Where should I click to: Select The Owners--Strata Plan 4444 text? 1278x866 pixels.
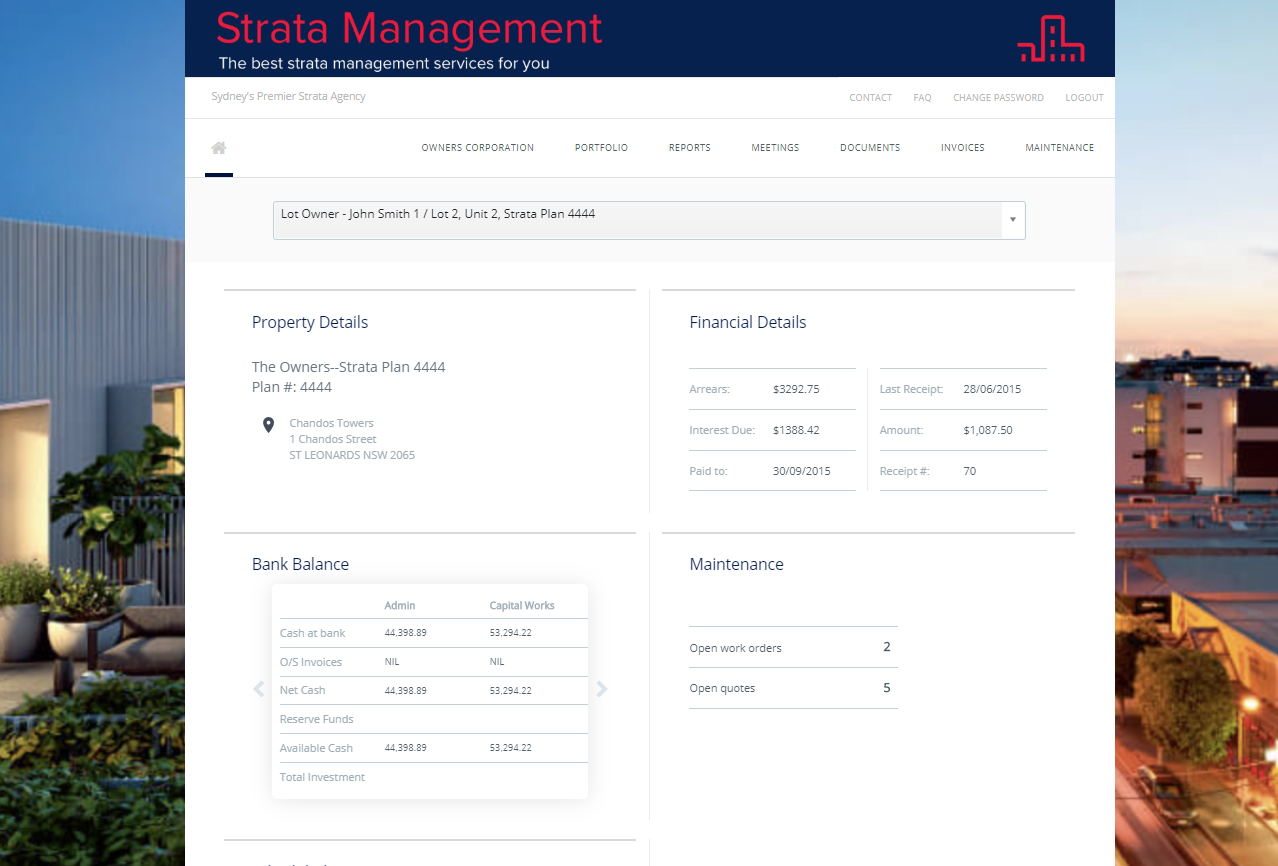click(348, 367)
